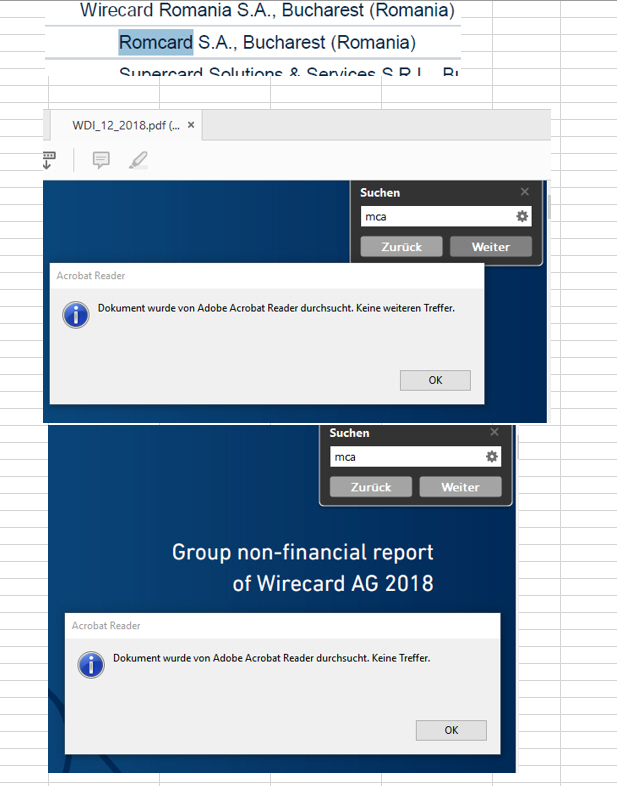The height and width of the screenshot is (786, 617).
Task: Click 'of Wirecard AG 2018' heading text
Action: coord(333,583)
